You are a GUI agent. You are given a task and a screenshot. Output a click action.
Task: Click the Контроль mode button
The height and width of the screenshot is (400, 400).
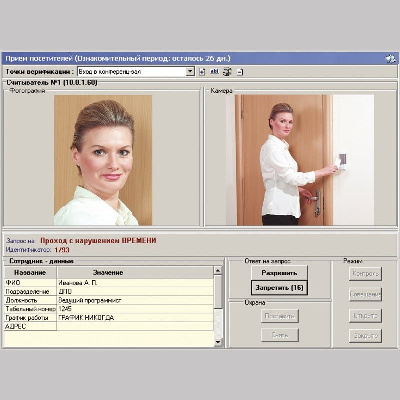[365, 274]
